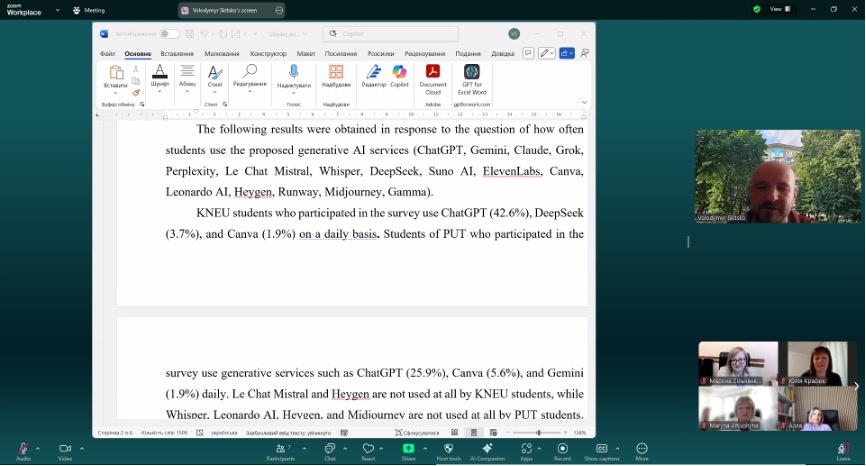The image size is (866, 466).
Task: Switch to Web Layout view in status bar
Action: (x=493, y=432)
